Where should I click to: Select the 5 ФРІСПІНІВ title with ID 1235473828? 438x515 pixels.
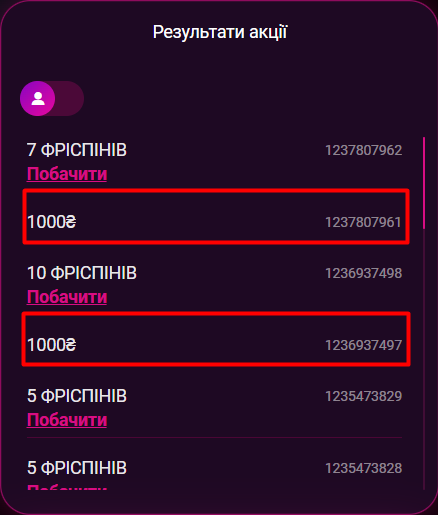tap(77, 468)
